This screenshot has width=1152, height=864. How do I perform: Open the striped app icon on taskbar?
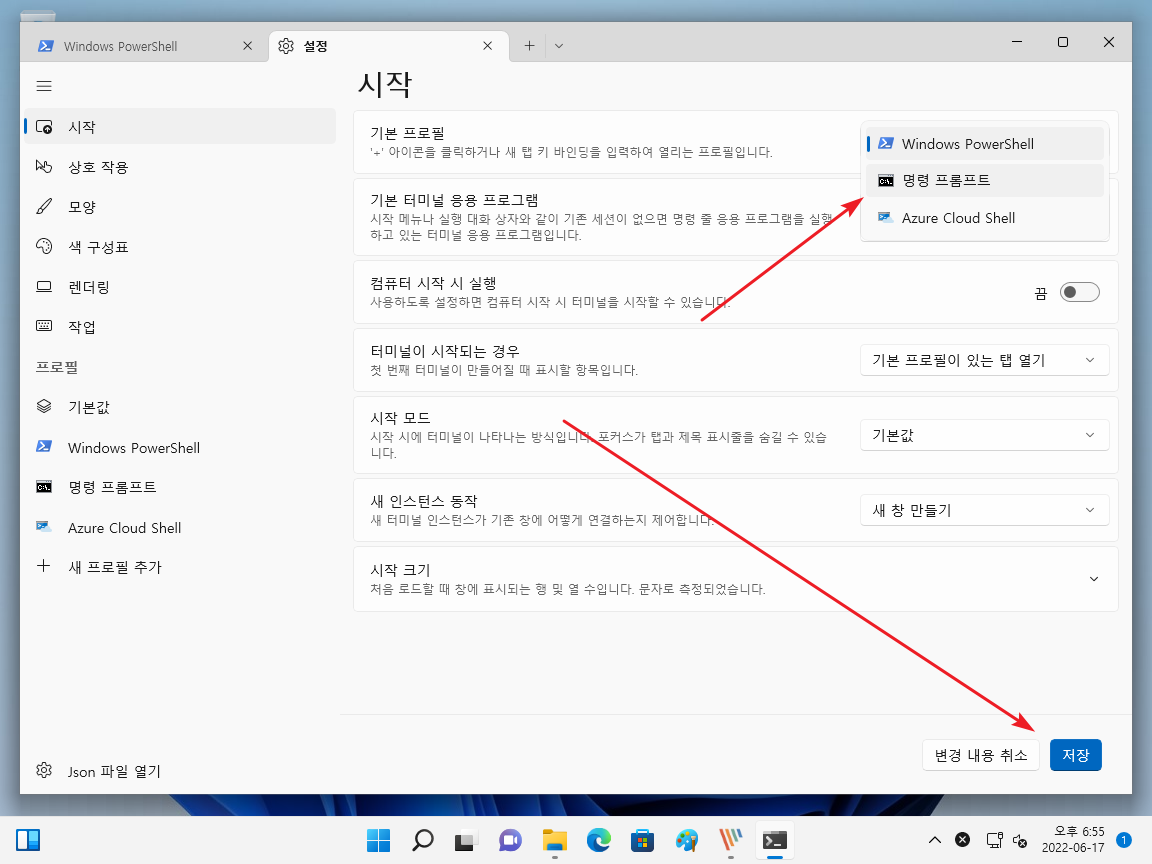coord(730,840)
